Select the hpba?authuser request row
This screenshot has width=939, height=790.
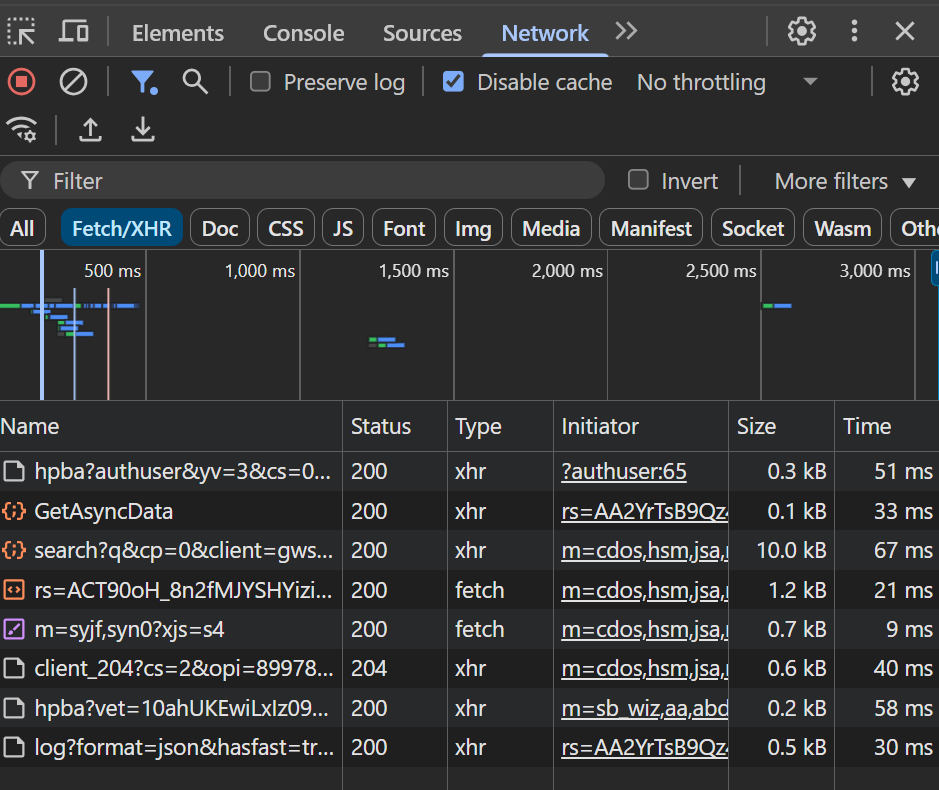pyautogui.click(x=470, y=471)
